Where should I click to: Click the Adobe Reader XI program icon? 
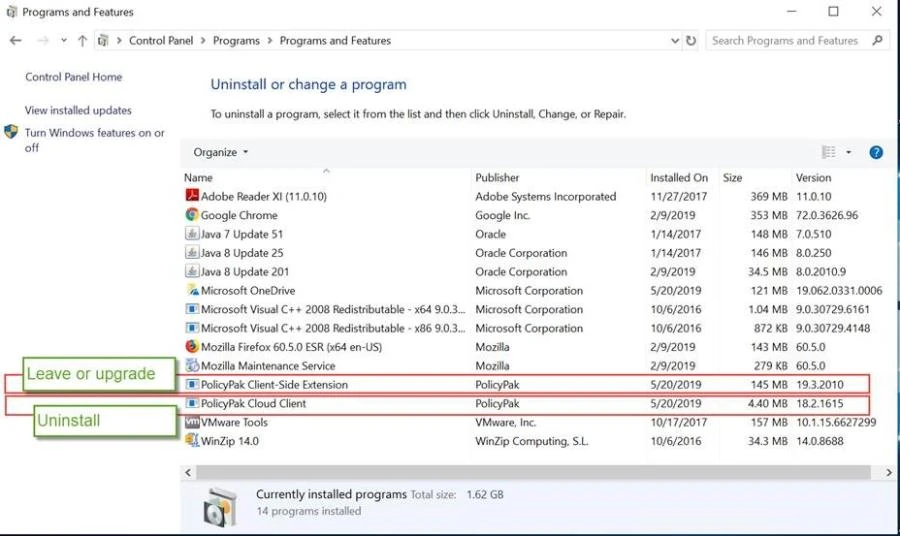[192, 197]
